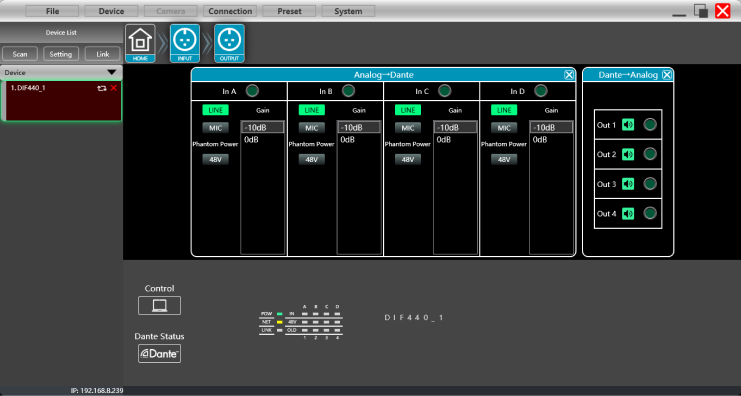Open the System menu
The image size is (741, 396).
pyautogui.click(x=348, y=11)
